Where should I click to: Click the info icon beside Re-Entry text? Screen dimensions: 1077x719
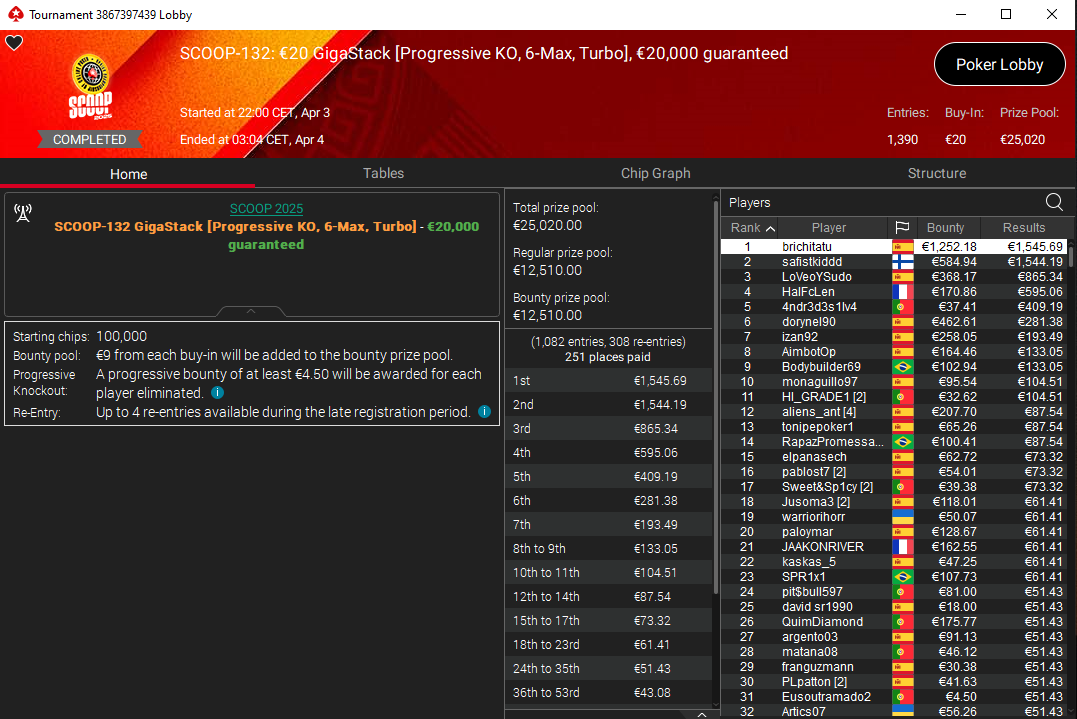[x=484, y=411]
